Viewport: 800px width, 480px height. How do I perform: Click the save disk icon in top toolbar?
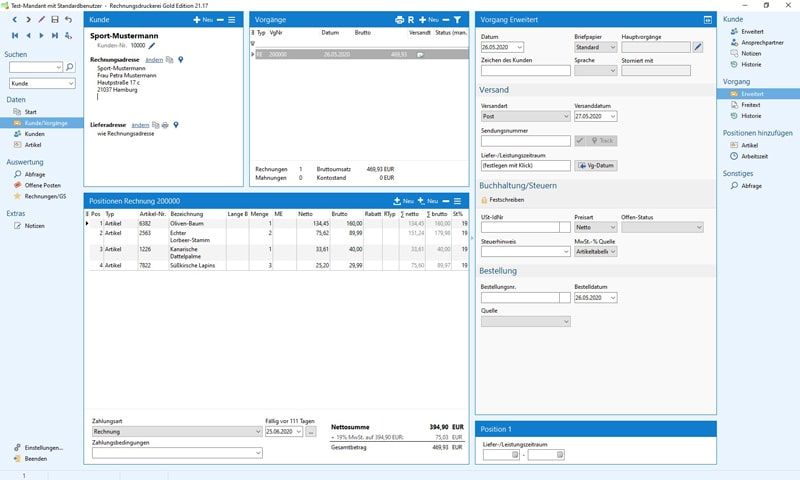click(x=54, y=20)
